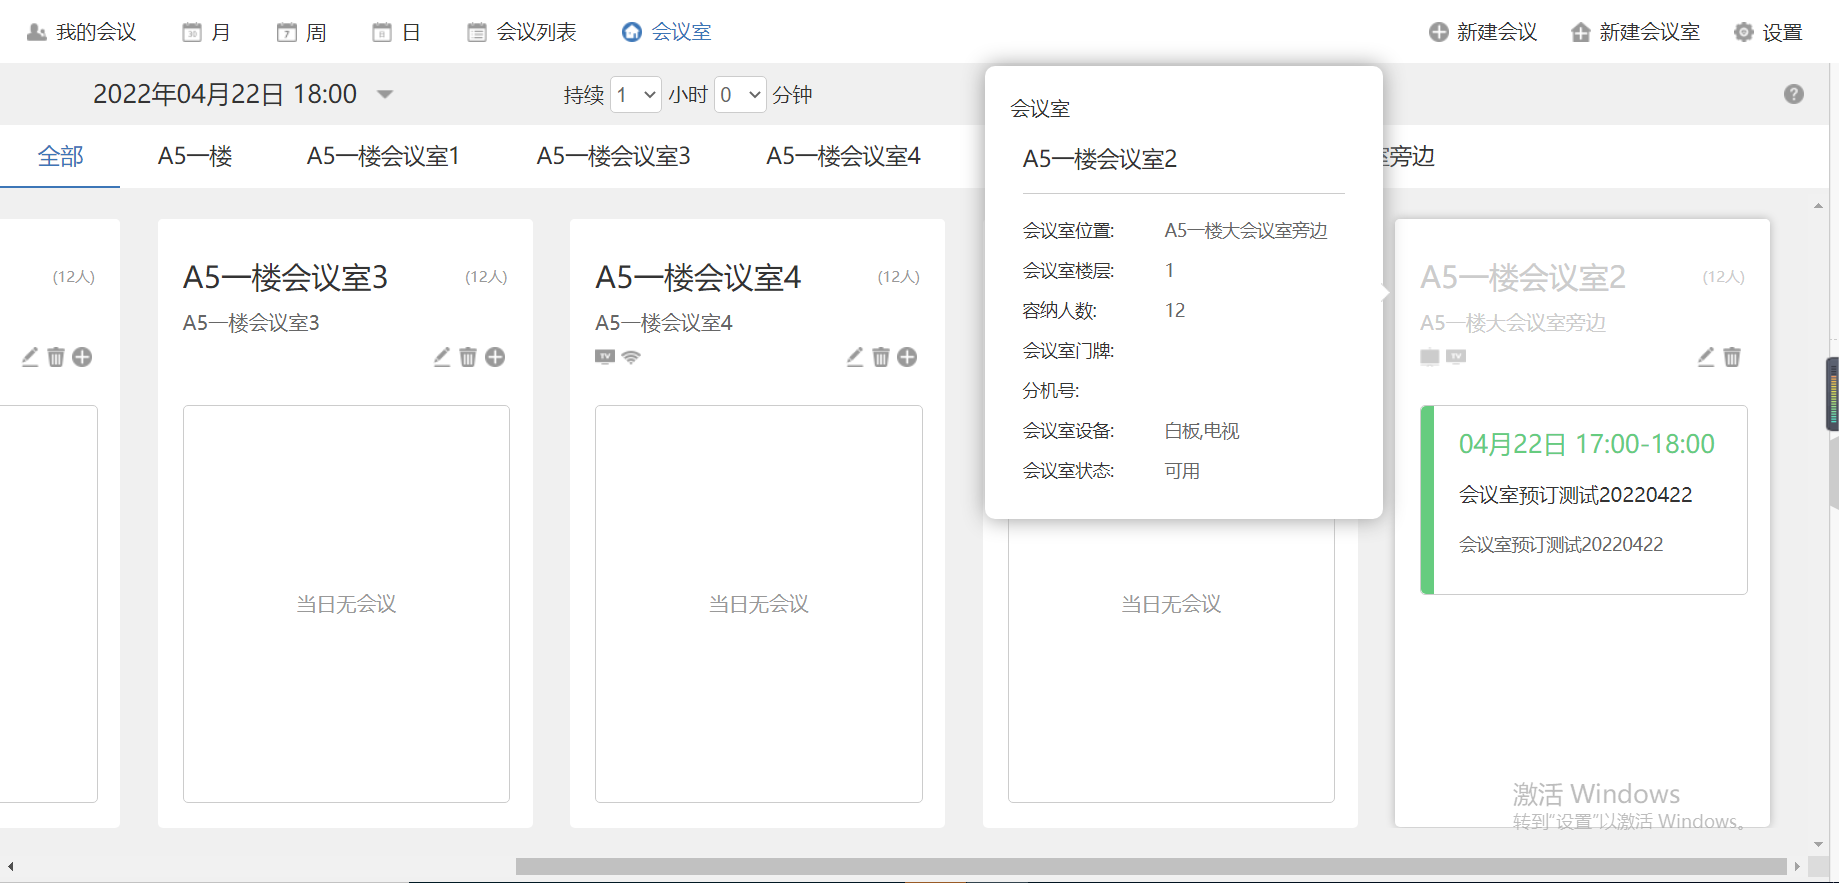Click edit pencil icon for A5一楼会议室3
This screenshot has width=1839, height=883.
[442, 357]
